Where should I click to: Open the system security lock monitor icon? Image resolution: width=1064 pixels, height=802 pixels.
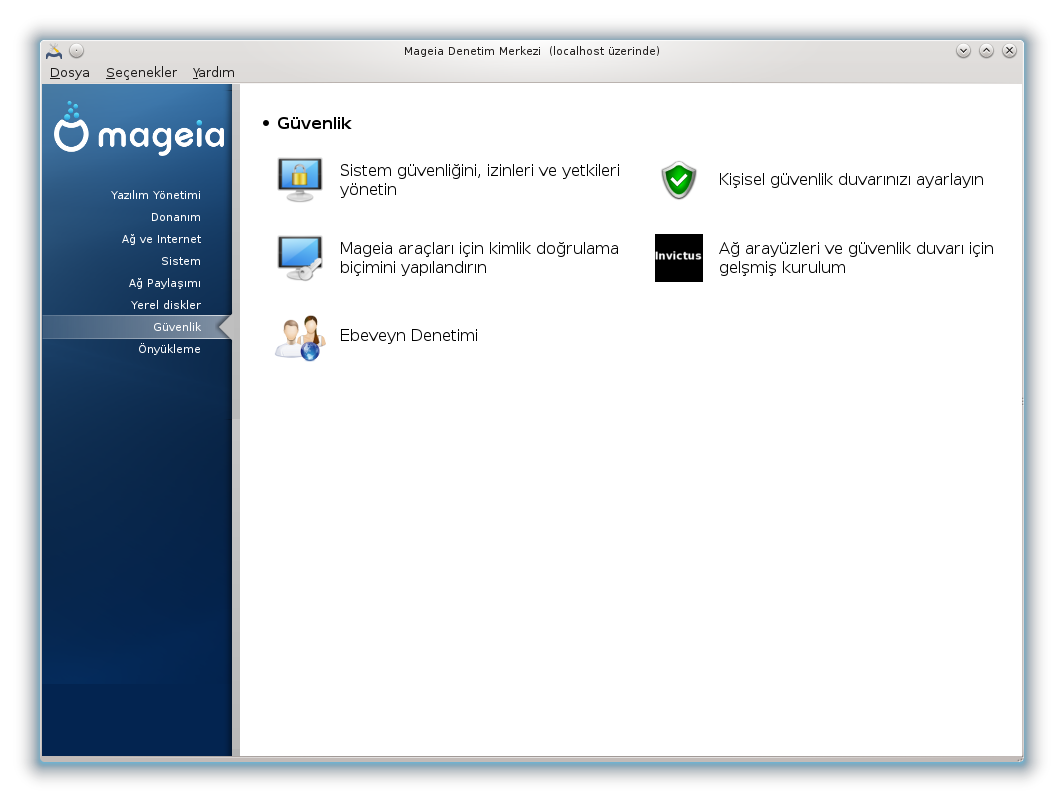tap(299, 180)
